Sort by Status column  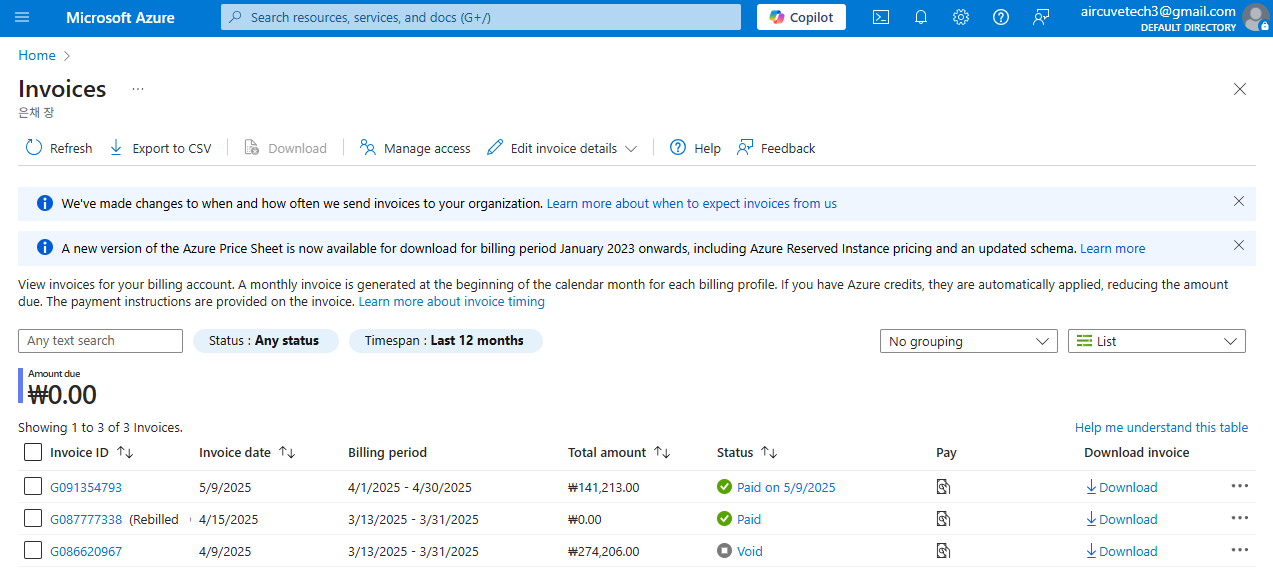pos(747,452)
